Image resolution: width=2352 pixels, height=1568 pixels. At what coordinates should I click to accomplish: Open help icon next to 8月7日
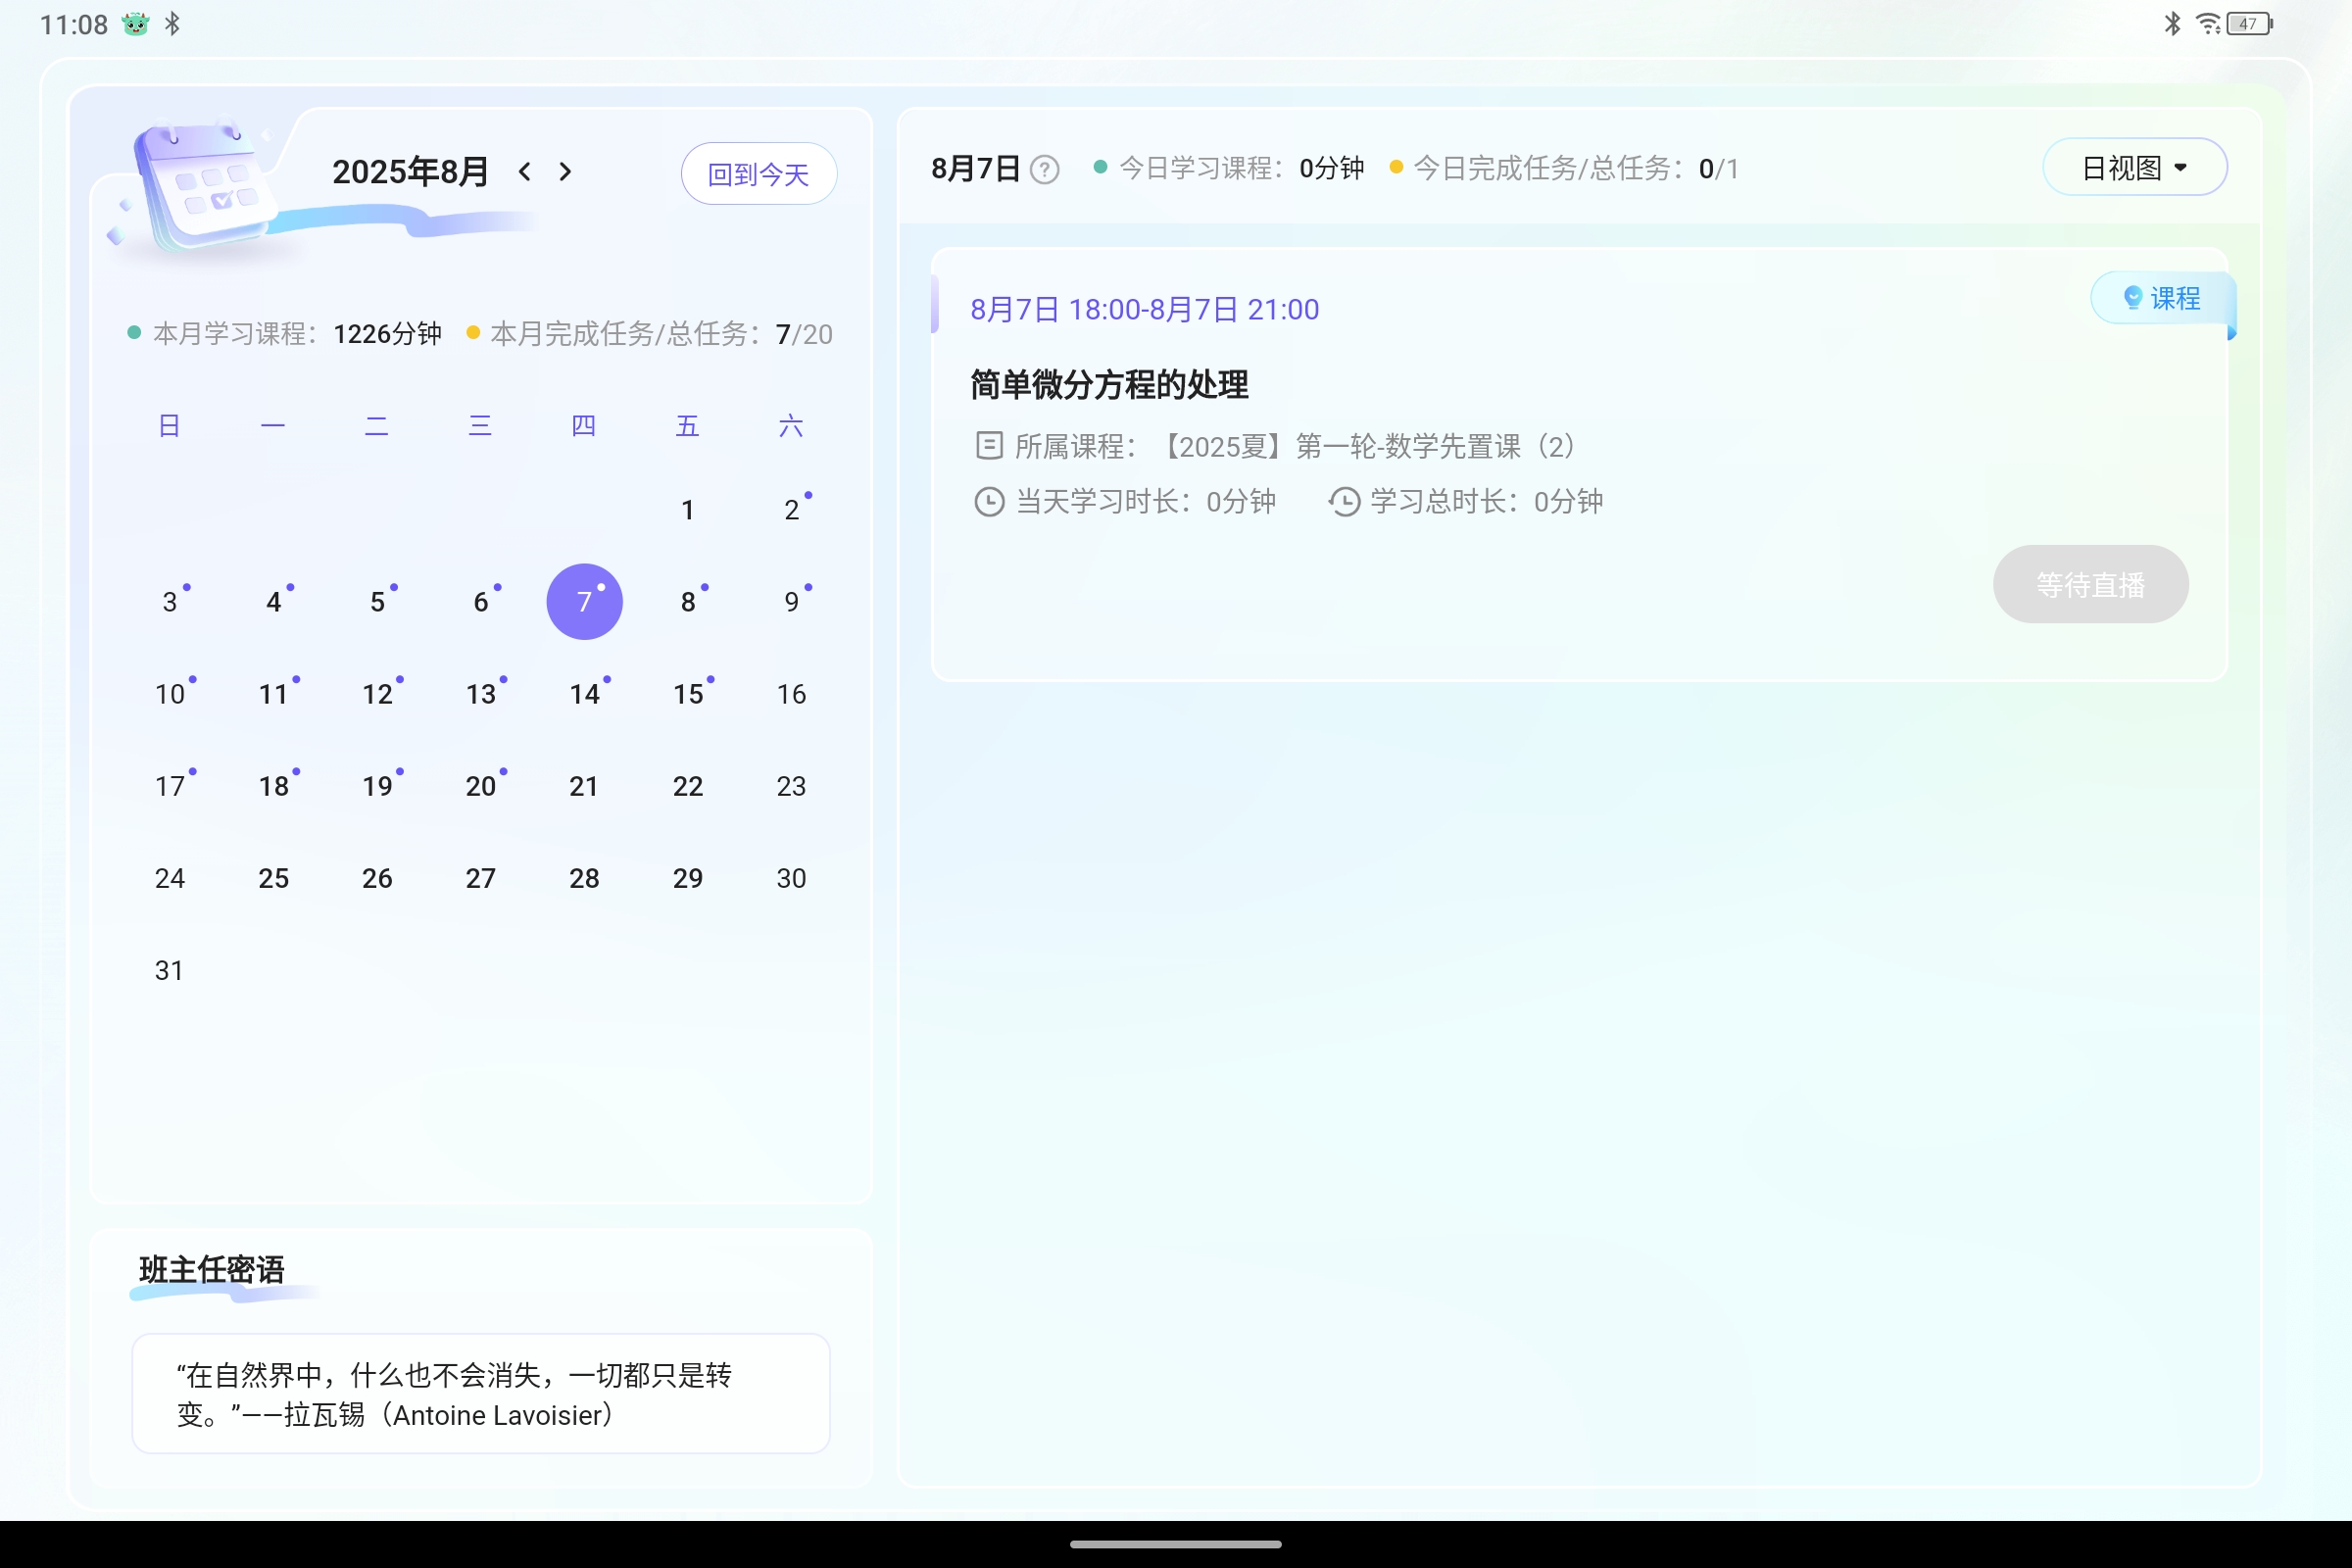(x=1044, y=170)
